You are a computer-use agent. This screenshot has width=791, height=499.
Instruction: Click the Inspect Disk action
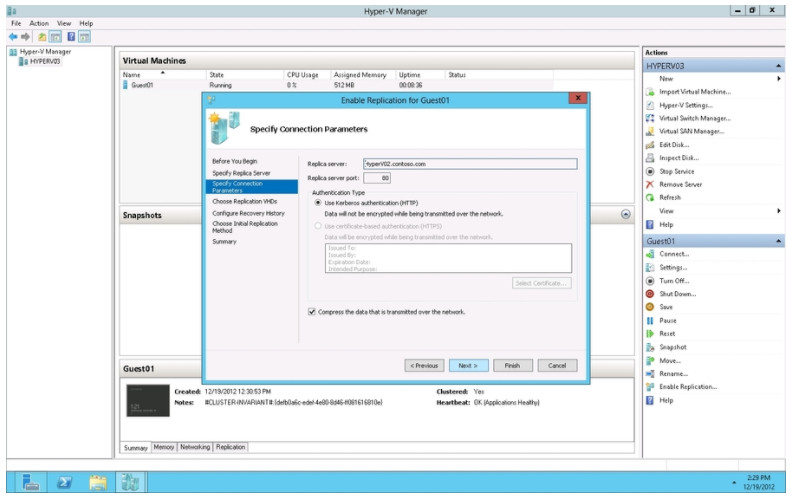(679, 158)
